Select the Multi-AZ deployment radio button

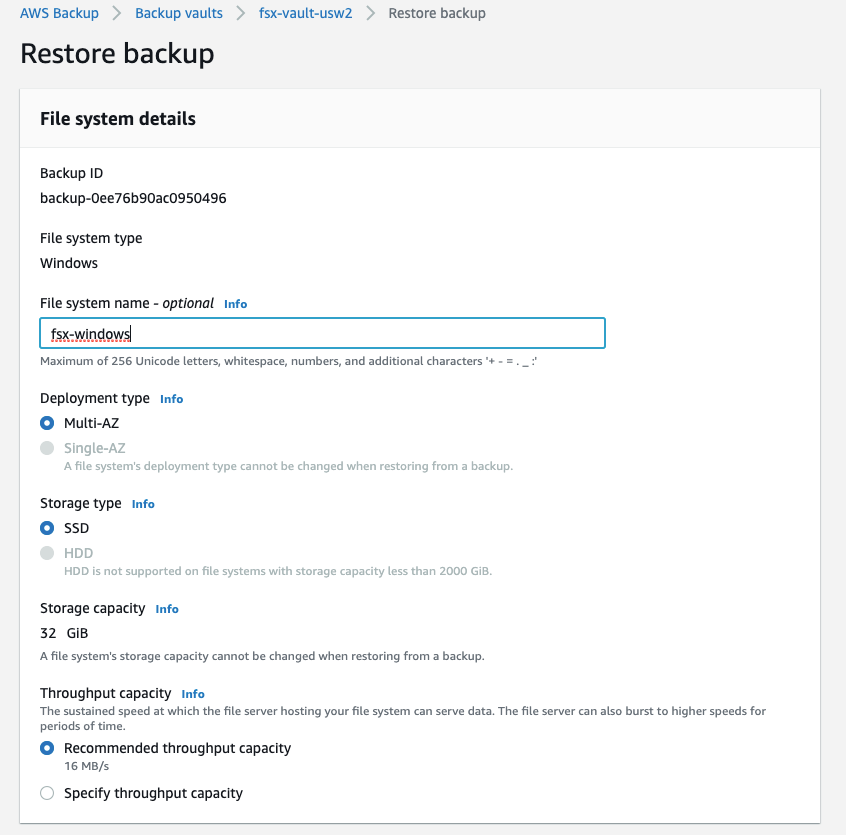47,423
